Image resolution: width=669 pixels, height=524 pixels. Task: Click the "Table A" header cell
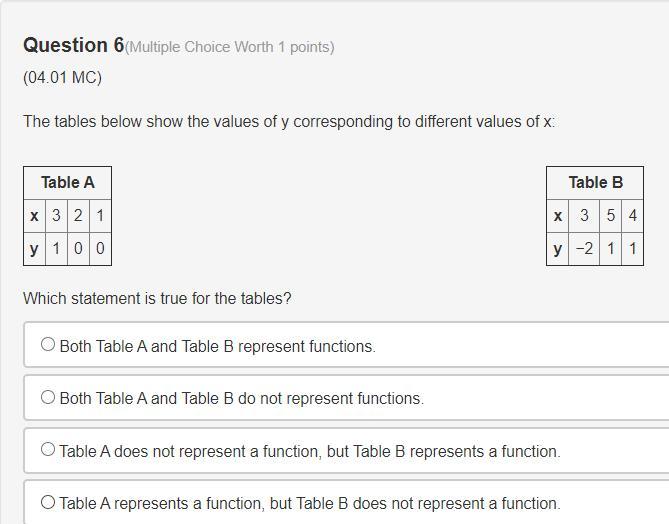pos(67,182)
